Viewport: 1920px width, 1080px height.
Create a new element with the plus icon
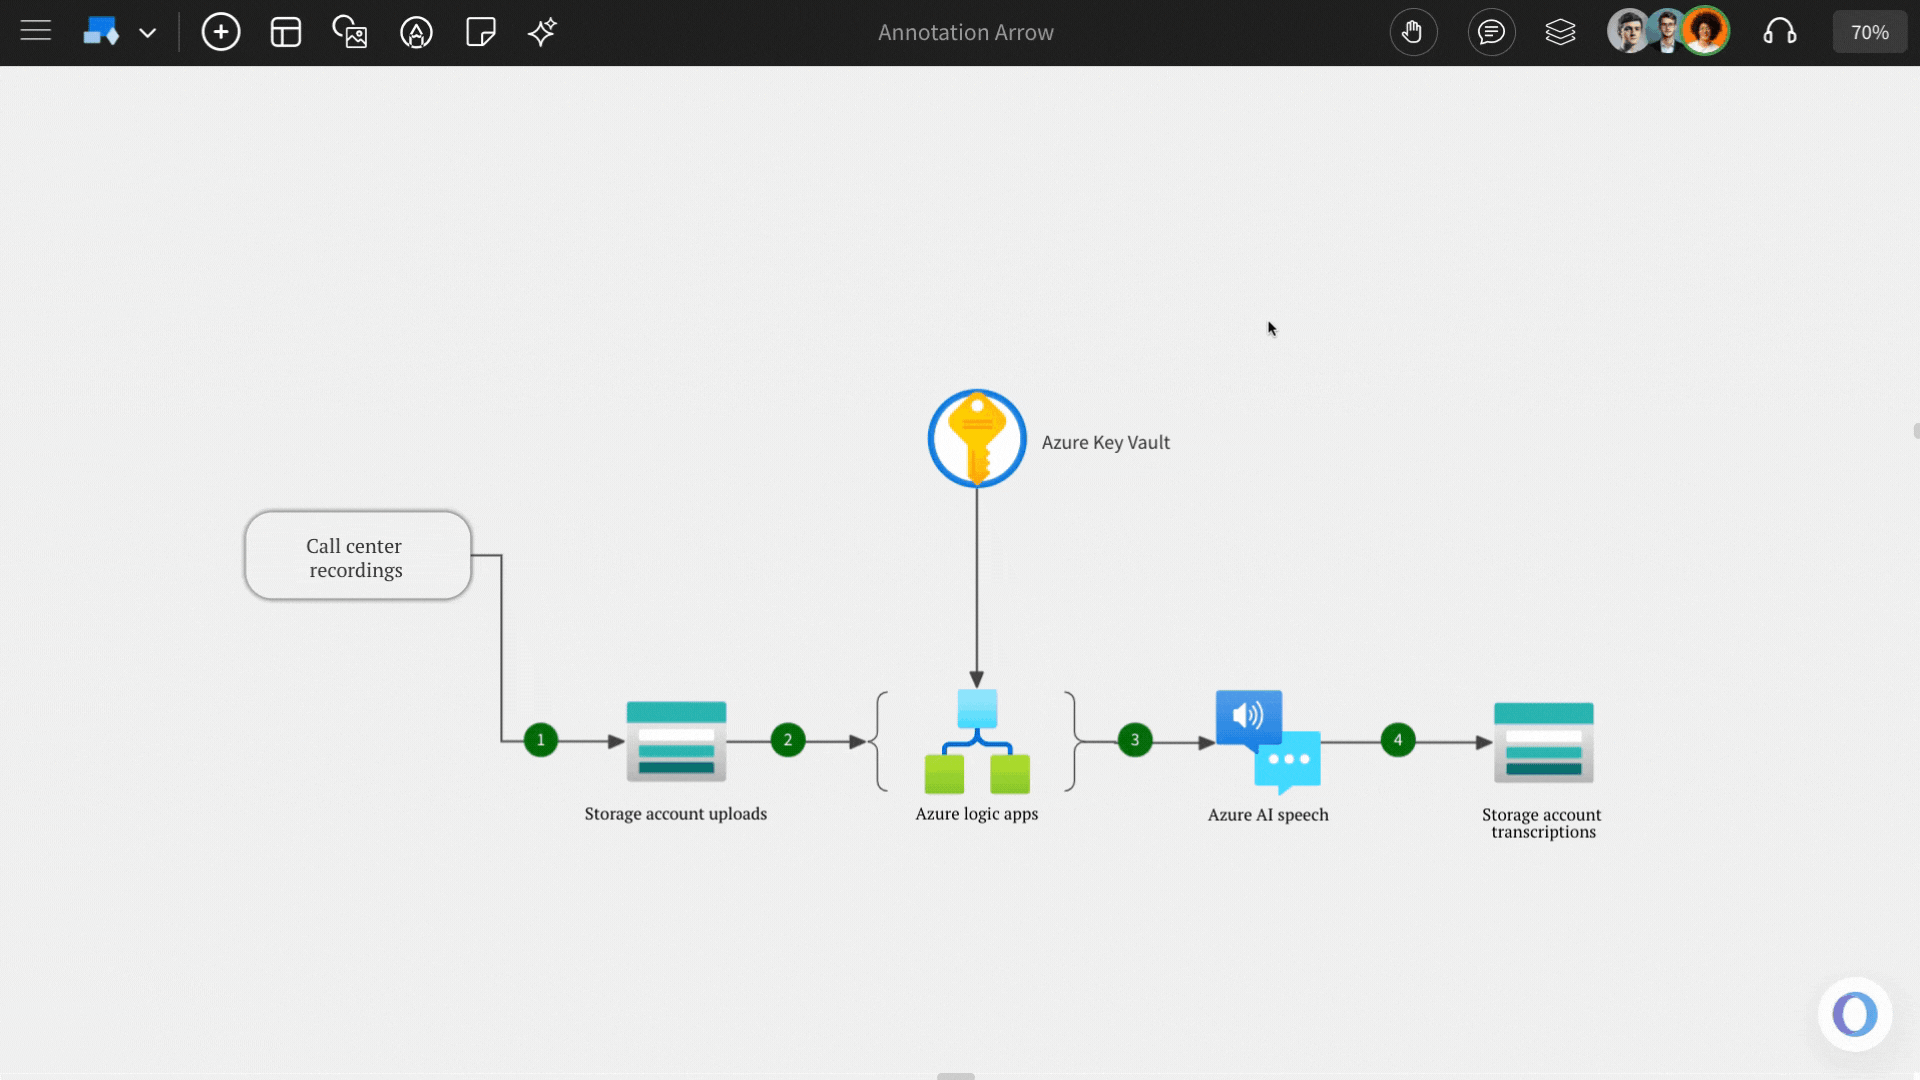coord(221,31)
